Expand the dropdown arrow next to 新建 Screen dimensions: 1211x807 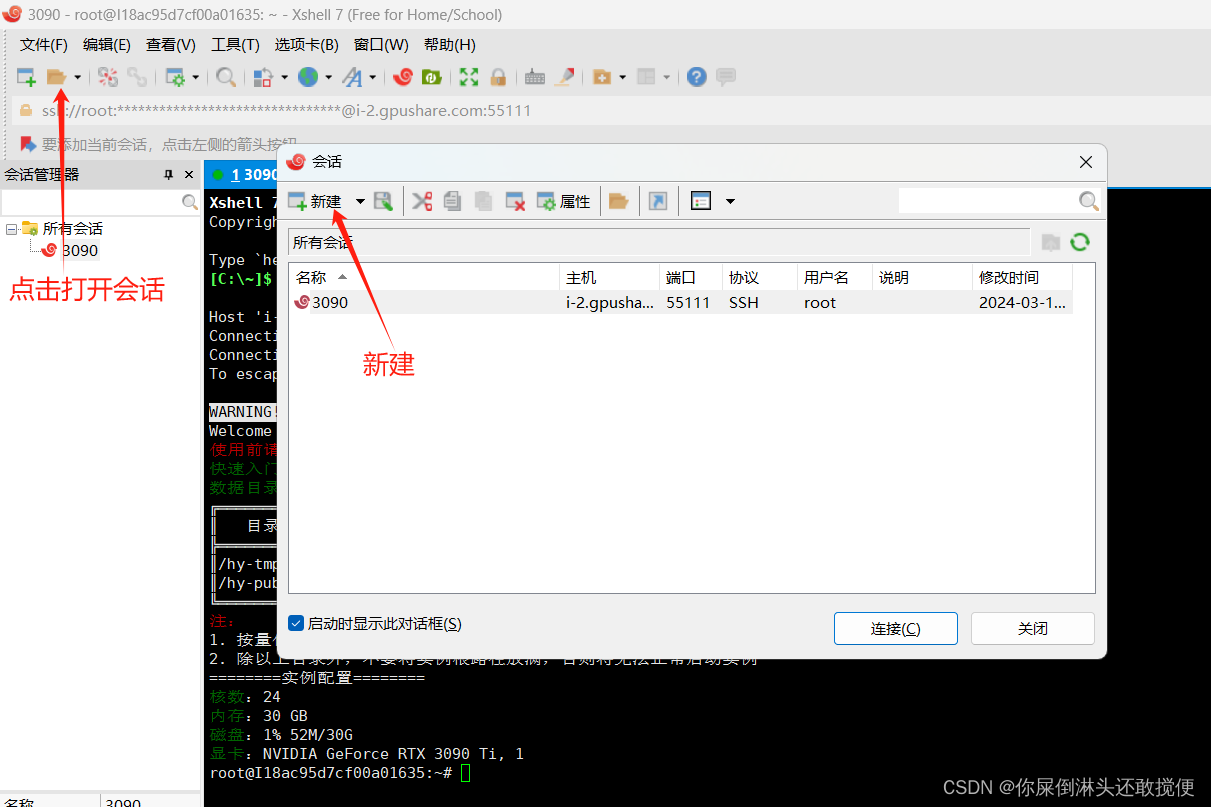pos(360,201)
